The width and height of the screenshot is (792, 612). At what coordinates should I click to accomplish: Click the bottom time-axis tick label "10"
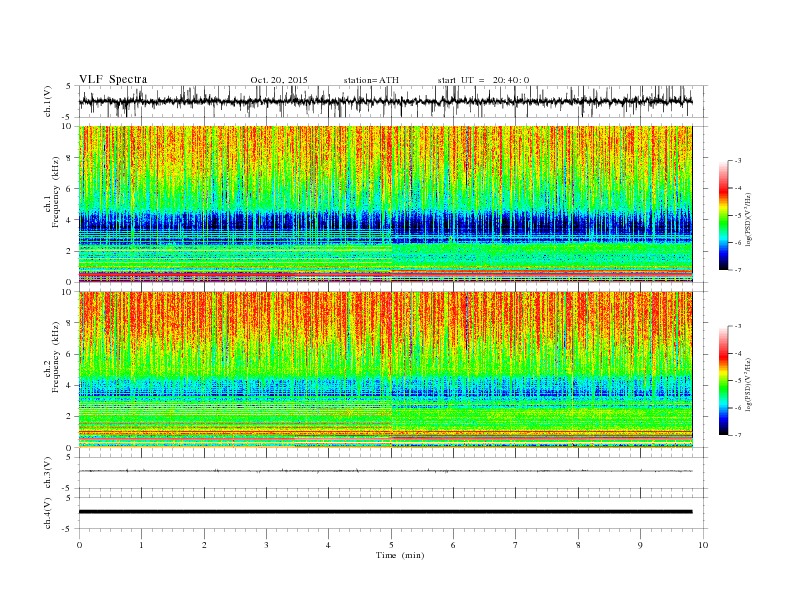703,545
